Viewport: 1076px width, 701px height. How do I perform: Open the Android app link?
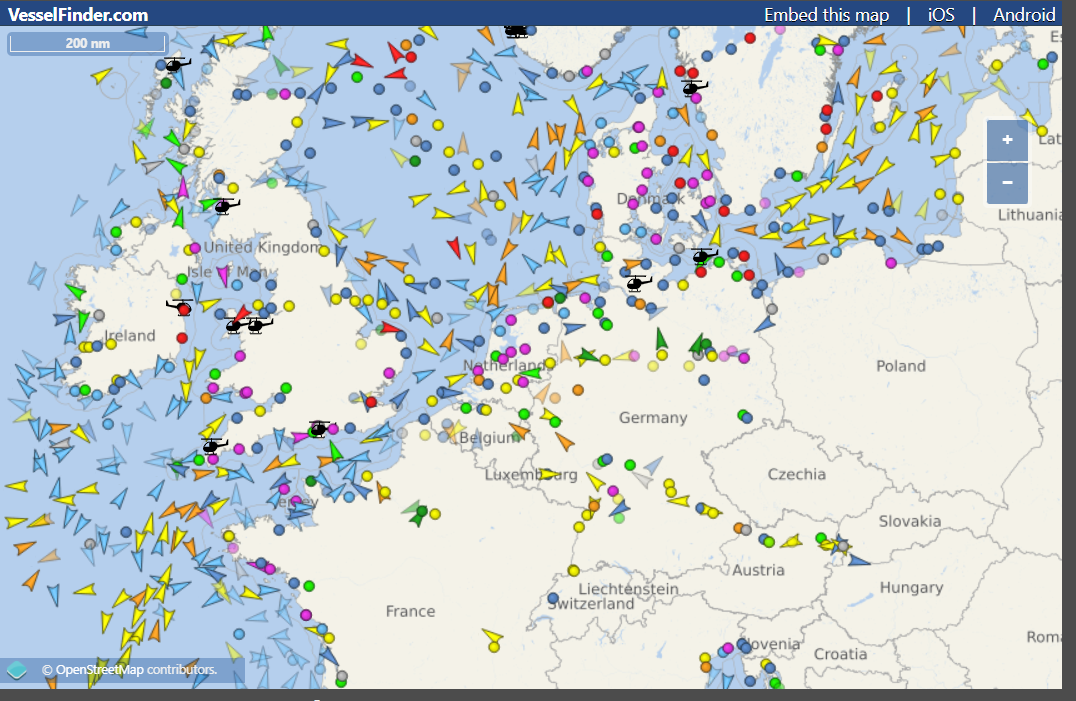[x=1024, y=14]
